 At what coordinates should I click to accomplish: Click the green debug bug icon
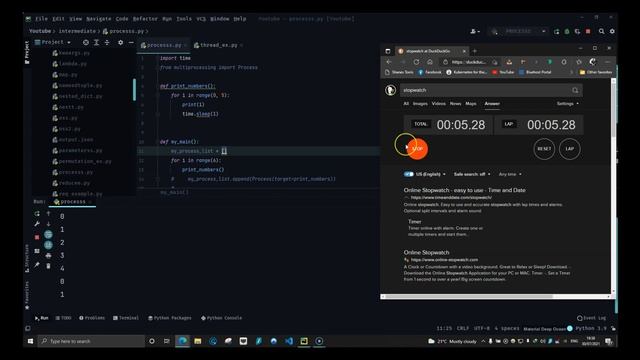(x=567, y=31)
